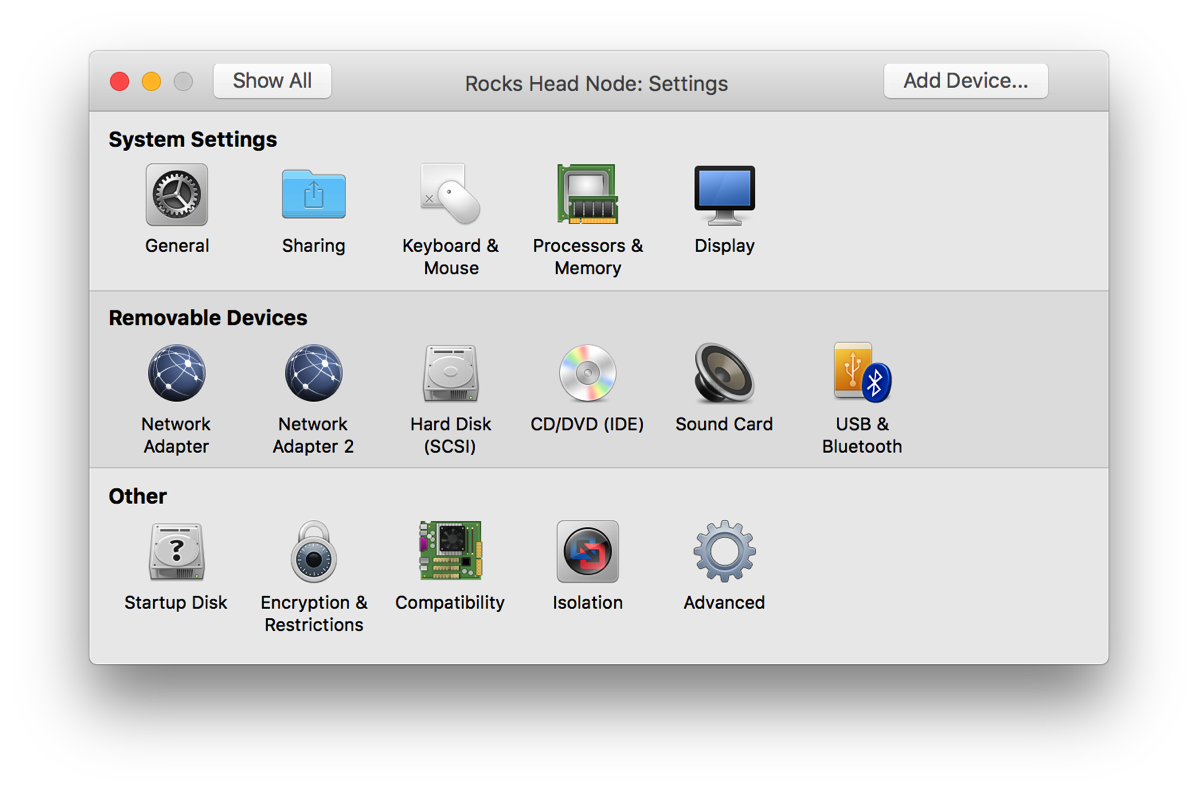Click the Removable Devices heading
The image size is (1198, 792).
208,318
